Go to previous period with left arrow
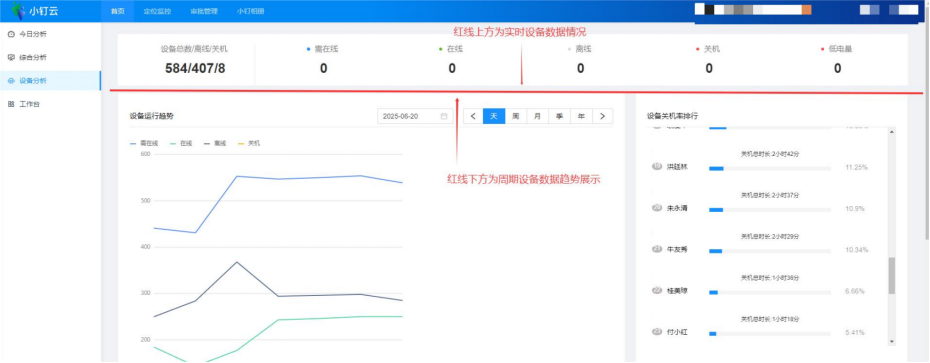The image size is (930, 363). point(473,116)
